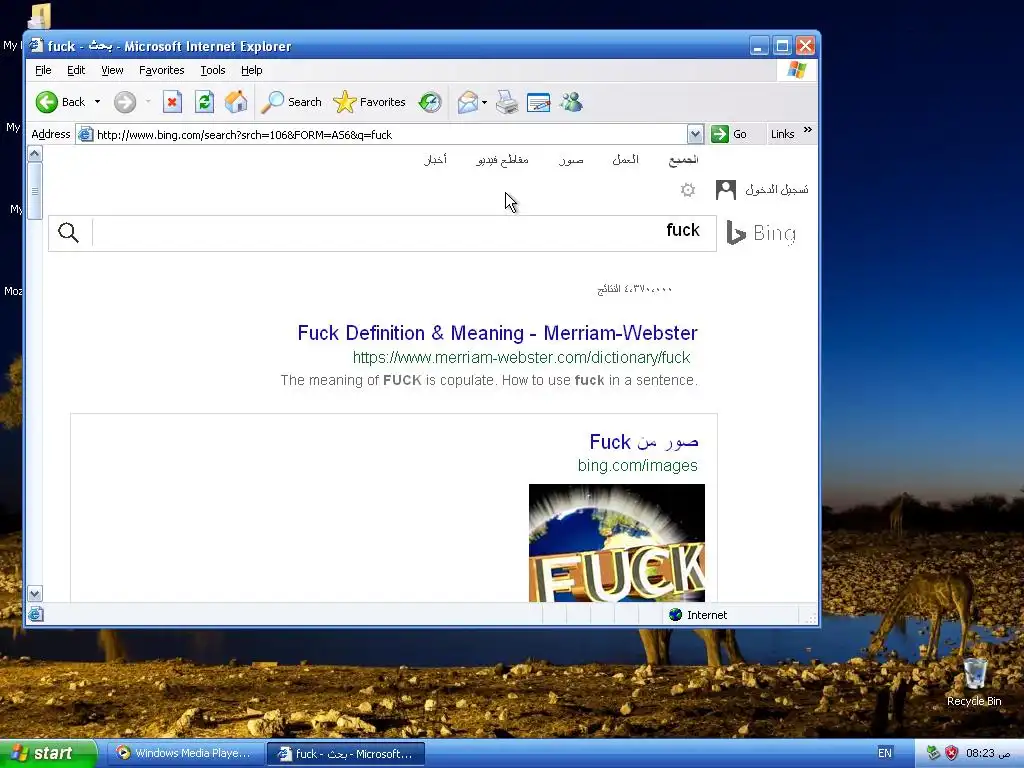
Task: Expand the address bar dropdown
Action: coord(695,135)
